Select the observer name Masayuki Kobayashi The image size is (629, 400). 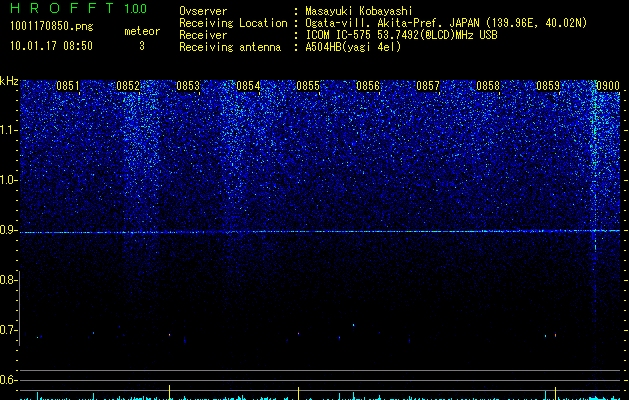coord(359,11)
